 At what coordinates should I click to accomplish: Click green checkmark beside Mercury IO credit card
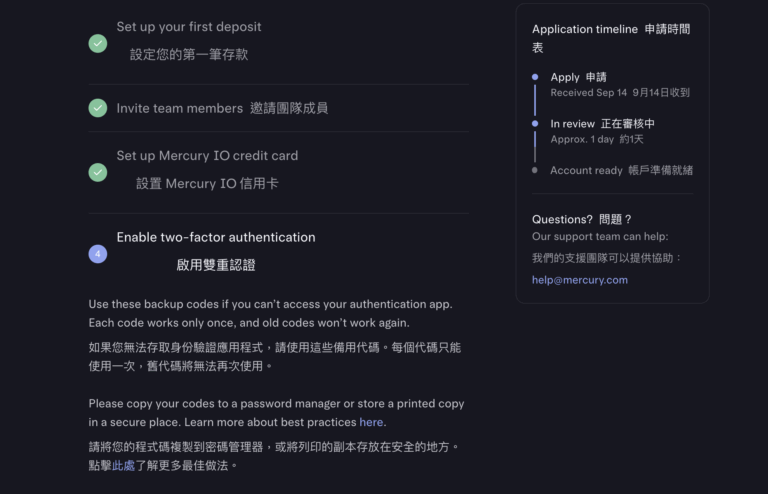pos(98,172)
